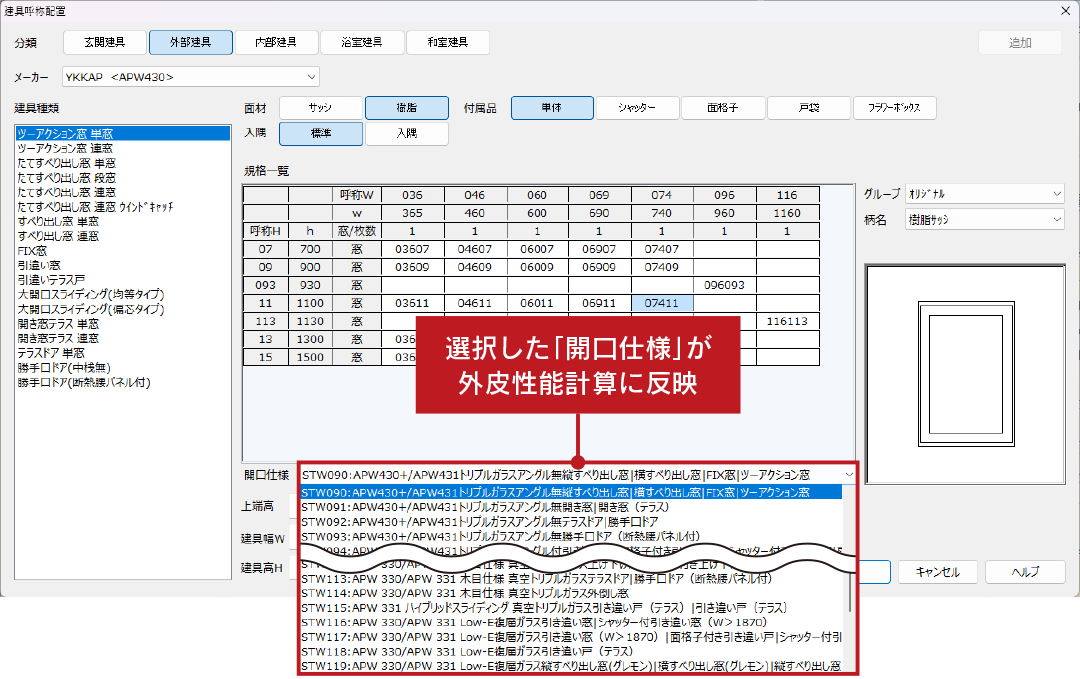The width and height of the screenshot is (1080, 679).
Task: Choose STW116 Low-E複層ガラス引き違い窓 option
Action: tap(571, 623)
